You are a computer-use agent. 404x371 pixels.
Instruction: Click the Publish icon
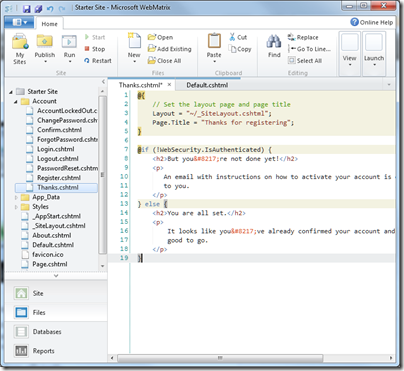click(x=45, y=42)
